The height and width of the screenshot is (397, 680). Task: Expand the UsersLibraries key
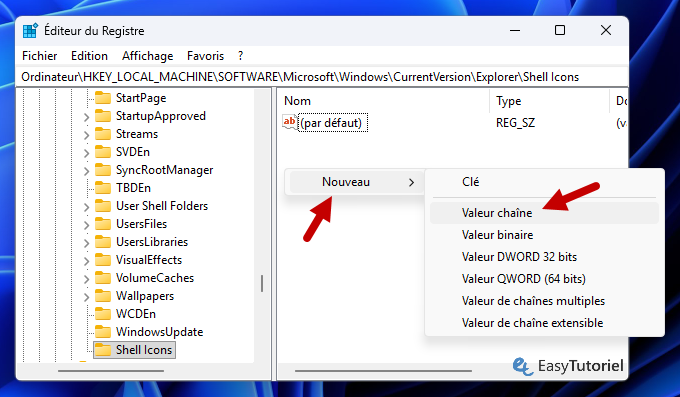coord(86,243)
